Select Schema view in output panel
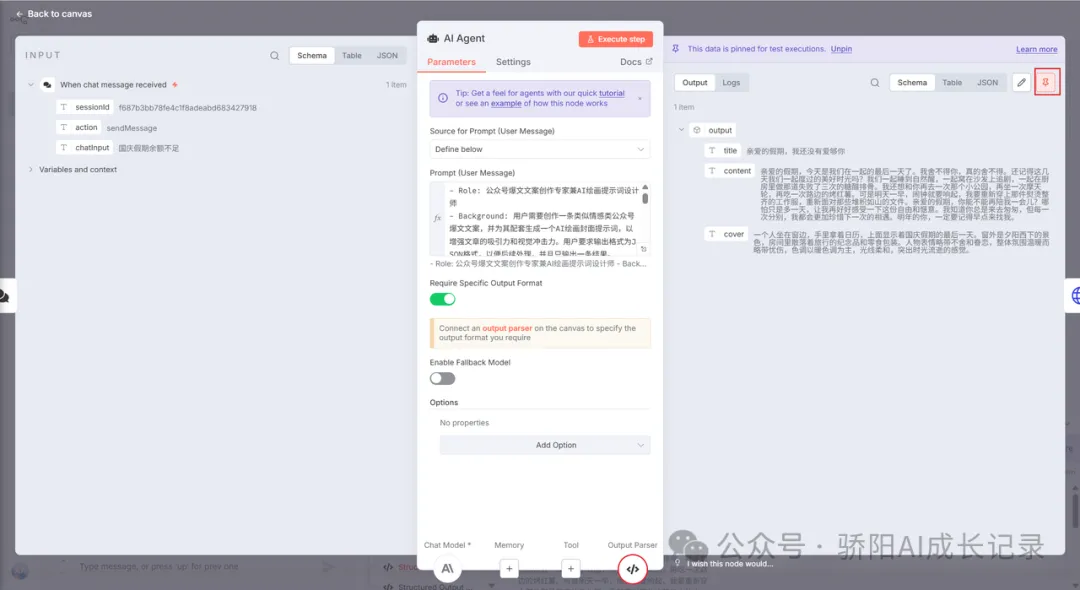Image resolution: width=1080 pixels, height=590 pixels. [912, 83]
